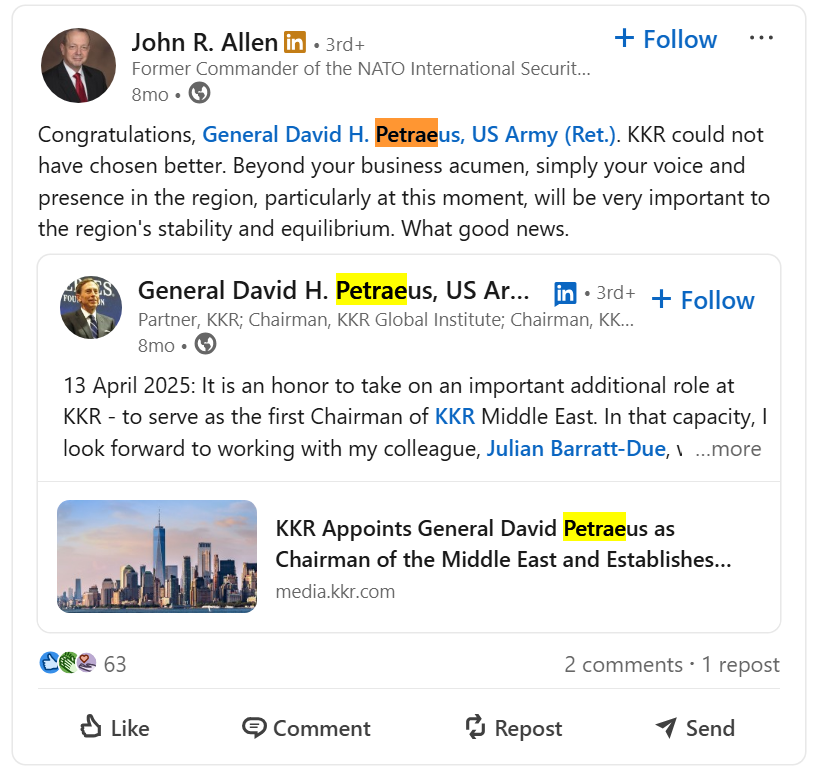Viewport: 815px width, 773px height.
Task: Click the LinkedIn badge beside General David H. Petraeus
Action: click(565, 293)
